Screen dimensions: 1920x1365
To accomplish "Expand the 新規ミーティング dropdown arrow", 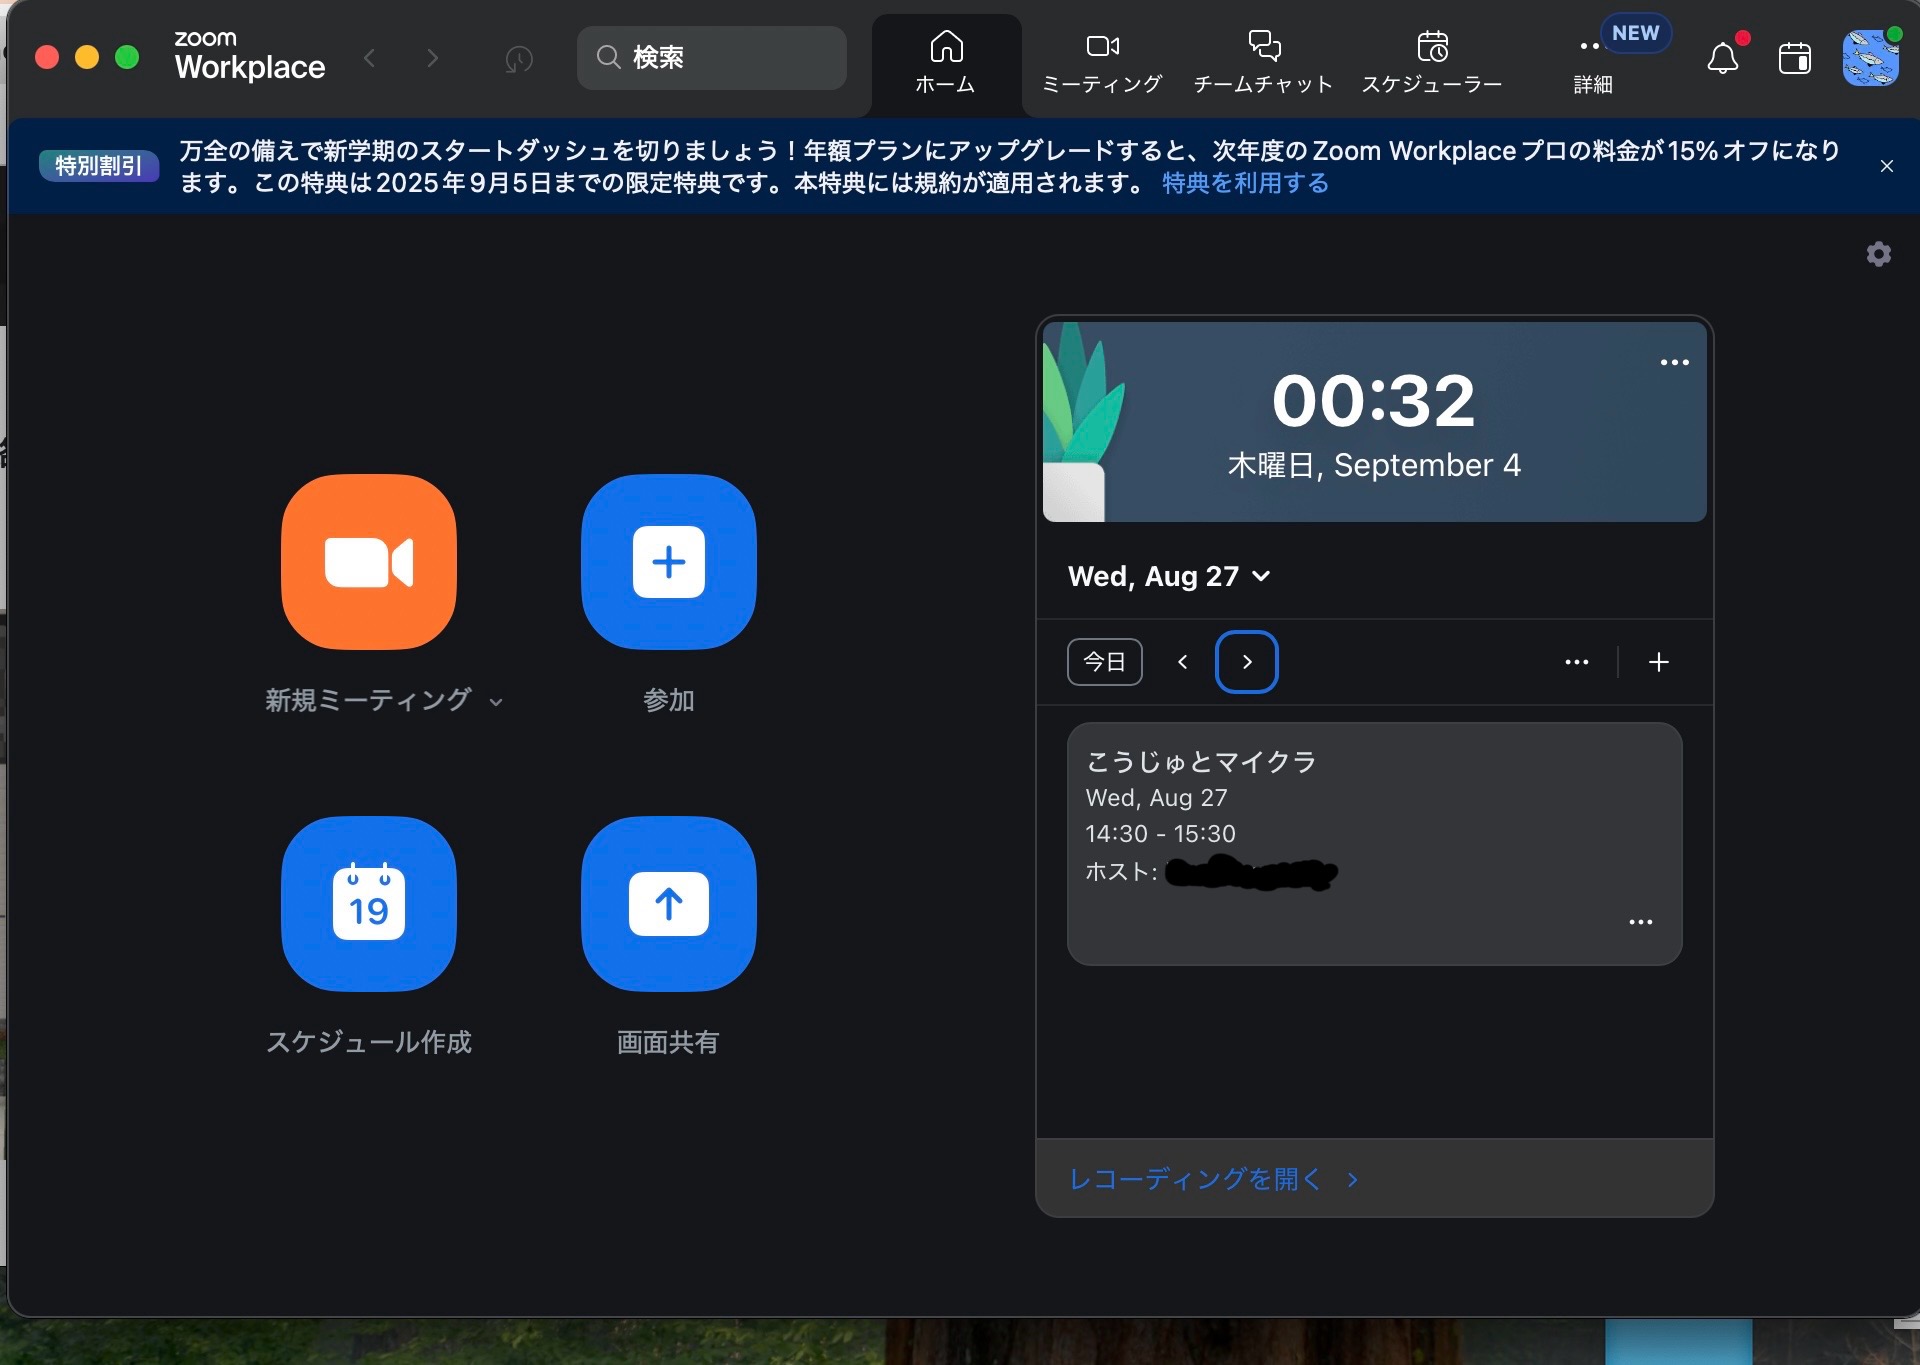I will click(x=496, y=702).
